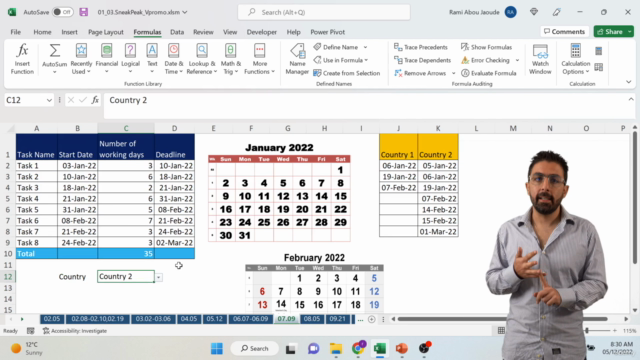This screenshot has width=640, height=360.
Task: Open the Windows Start menu
Action: point(217,348)
